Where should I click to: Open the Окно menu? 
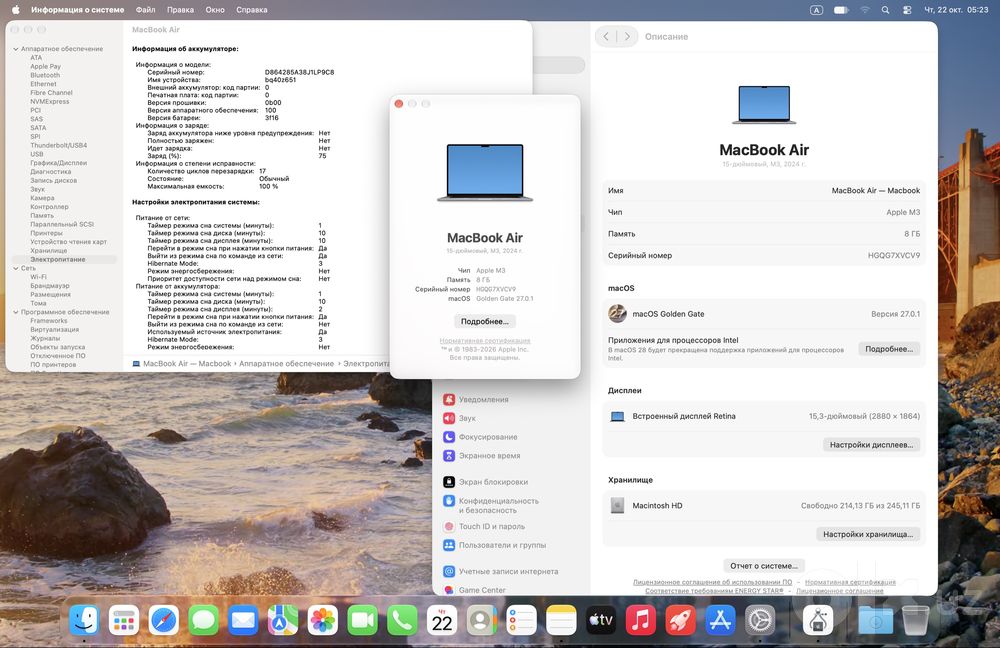215,10
